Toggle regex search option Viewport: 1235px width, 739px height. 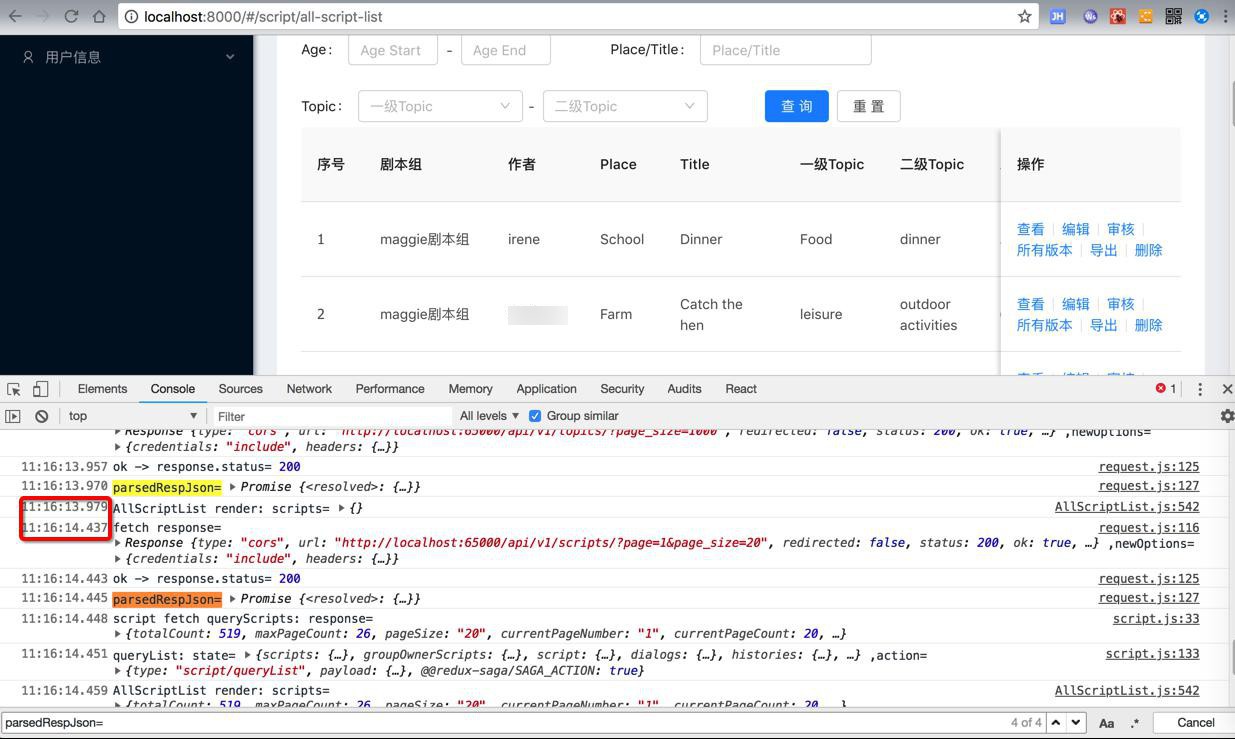(1134, 722)
